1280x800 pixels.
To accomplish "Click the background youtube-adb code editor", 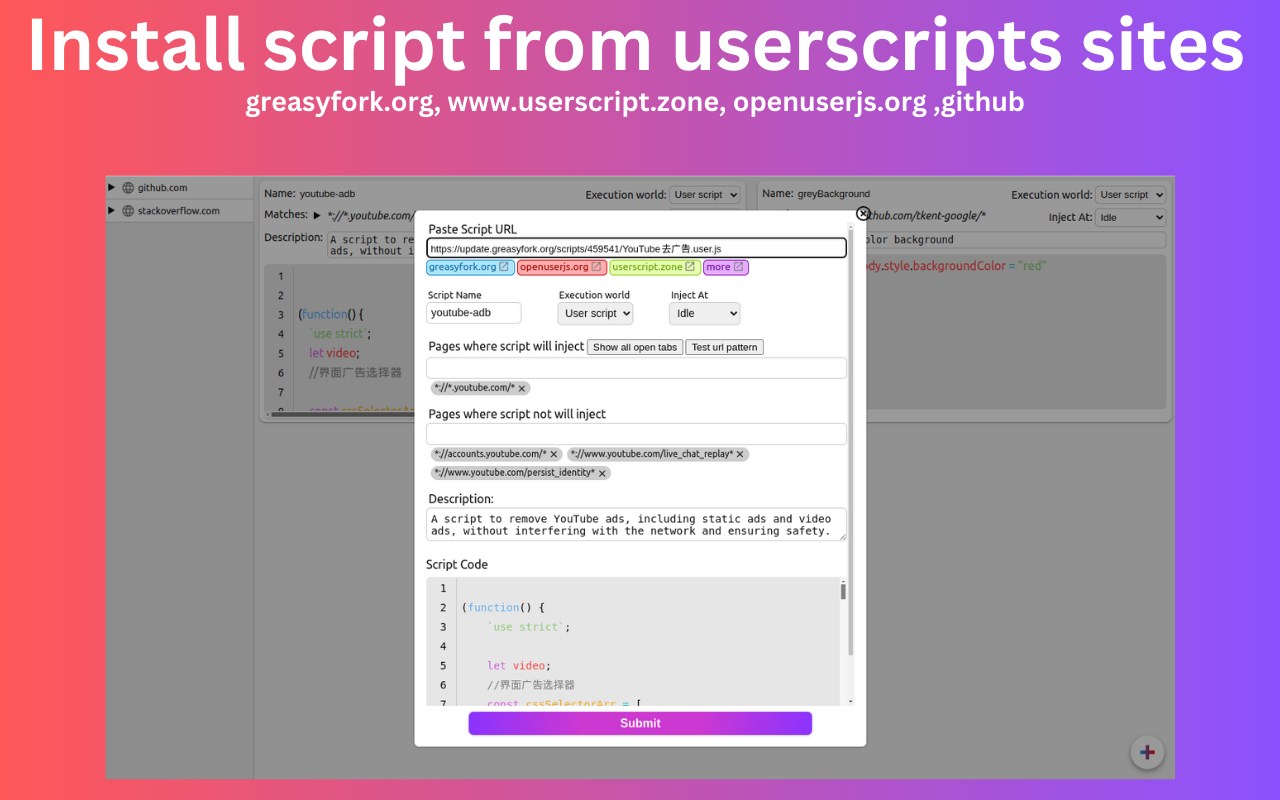I will tap(340, 340).
